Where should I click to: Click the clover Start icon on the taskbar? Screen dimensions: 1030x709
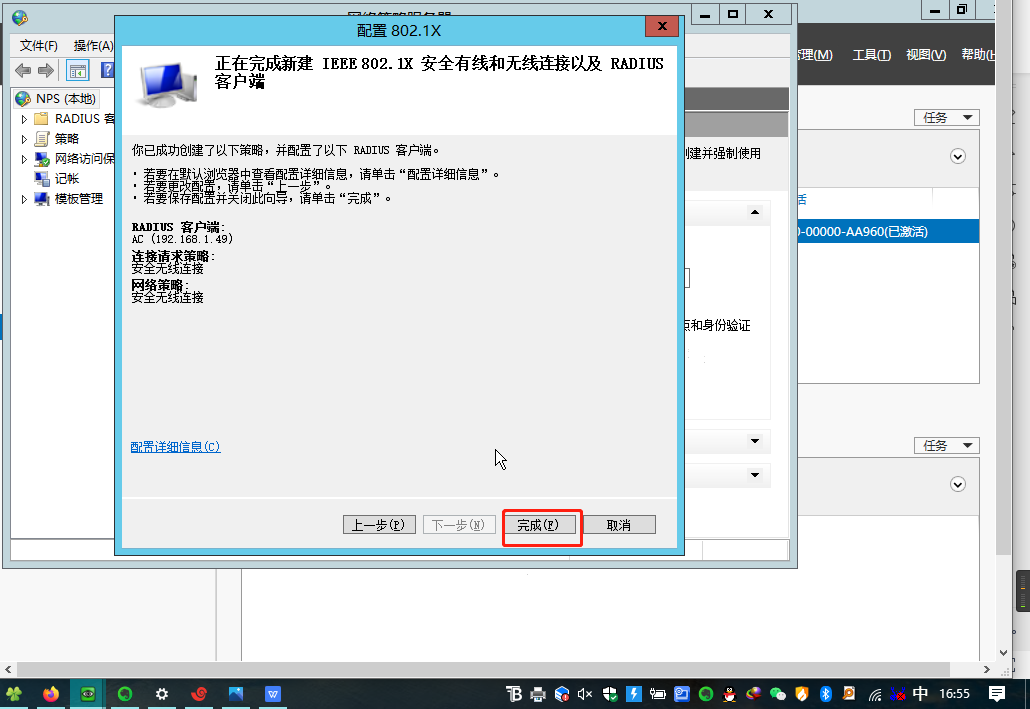pos(14,694)
